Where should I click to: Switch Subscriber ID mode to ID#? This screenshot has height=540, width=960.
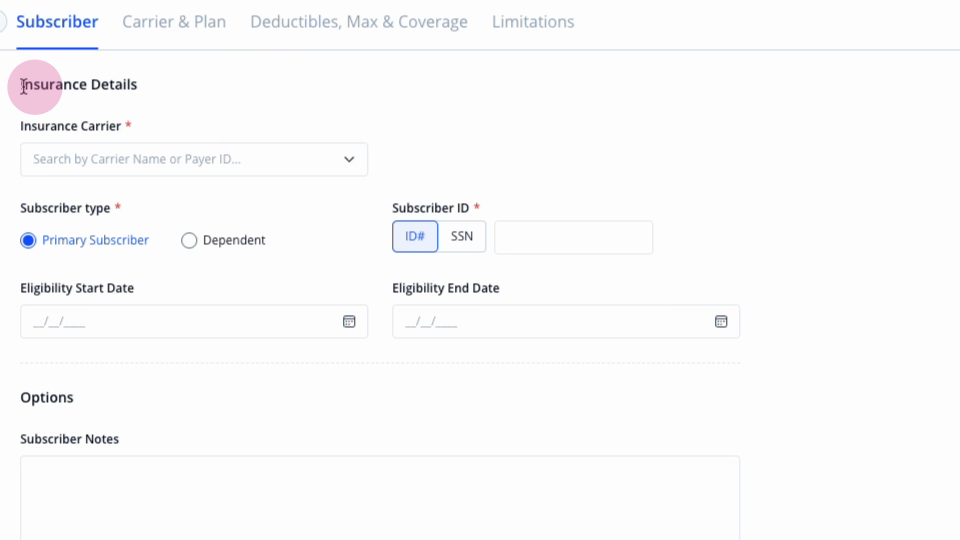[415, 236]
